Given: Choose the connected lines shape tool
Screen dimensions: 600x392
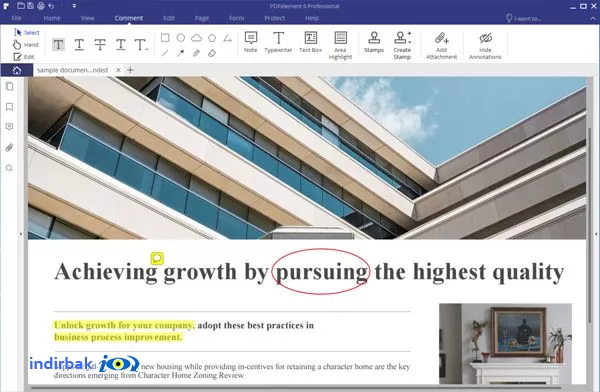Looking at the screenshot, I should coord(227,38).
